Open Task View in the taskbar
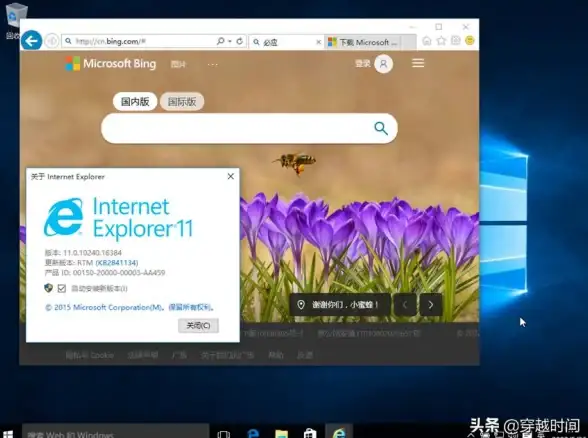This screenshot has height=438, width=588. [x=224, y=434]
